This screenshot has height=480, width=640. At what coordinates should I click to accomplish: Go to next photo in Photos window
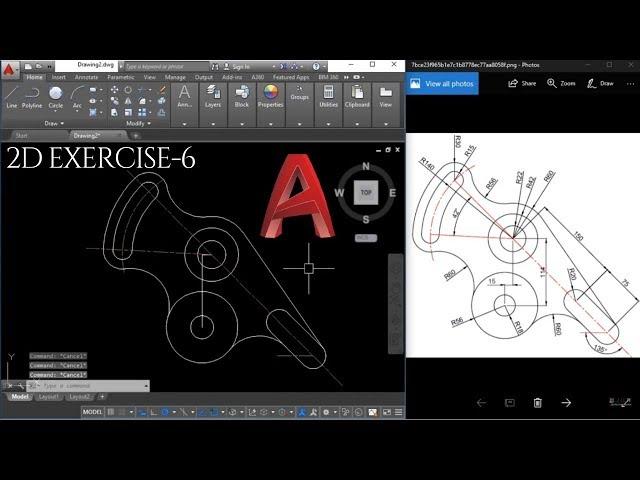tap(566, 403)
